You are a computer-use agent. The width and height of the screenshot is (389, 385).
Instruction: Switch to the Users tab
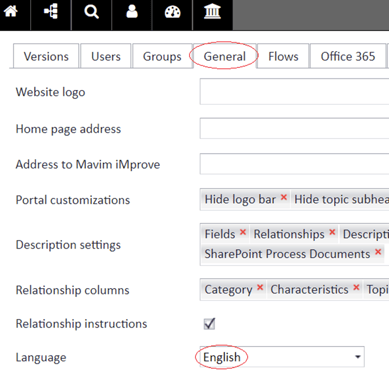106,56
